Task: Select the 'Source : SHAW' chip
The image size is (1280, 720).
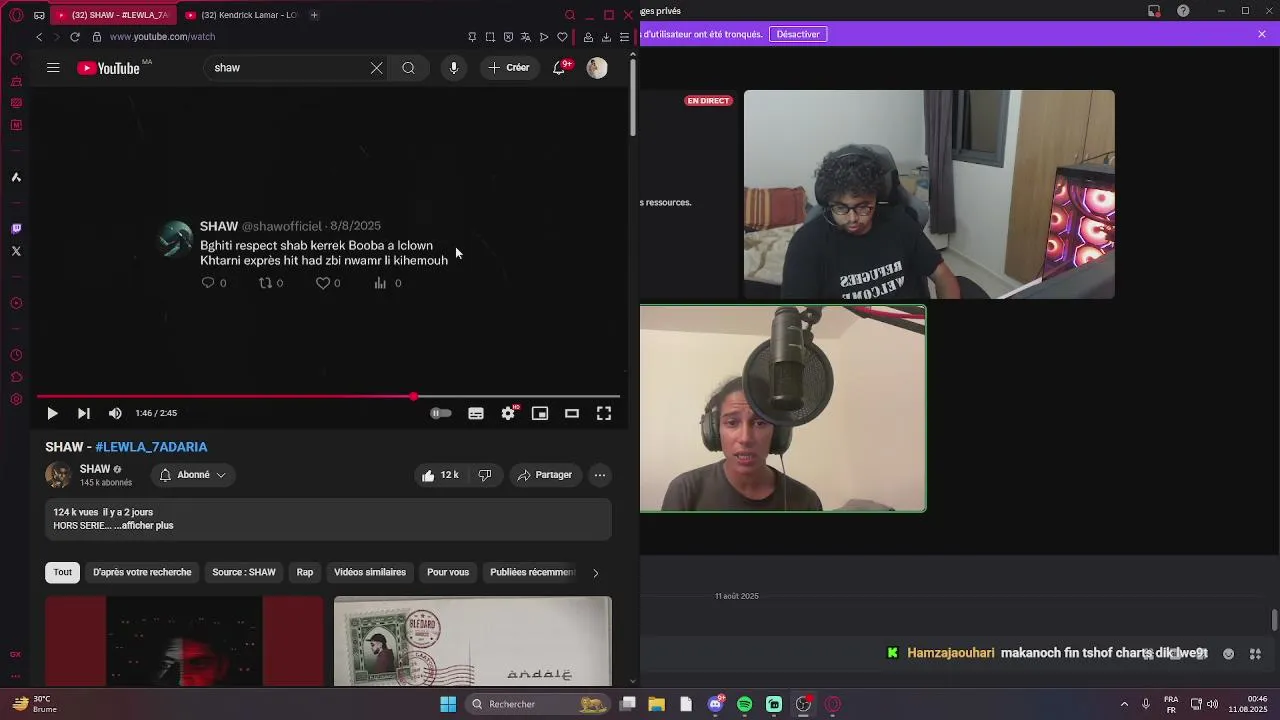Action: pos(244,572)
